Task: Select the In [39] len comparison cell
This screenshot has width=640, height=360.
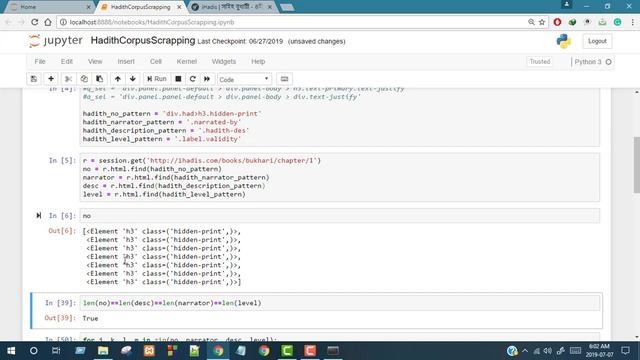Action: [340, 303]
